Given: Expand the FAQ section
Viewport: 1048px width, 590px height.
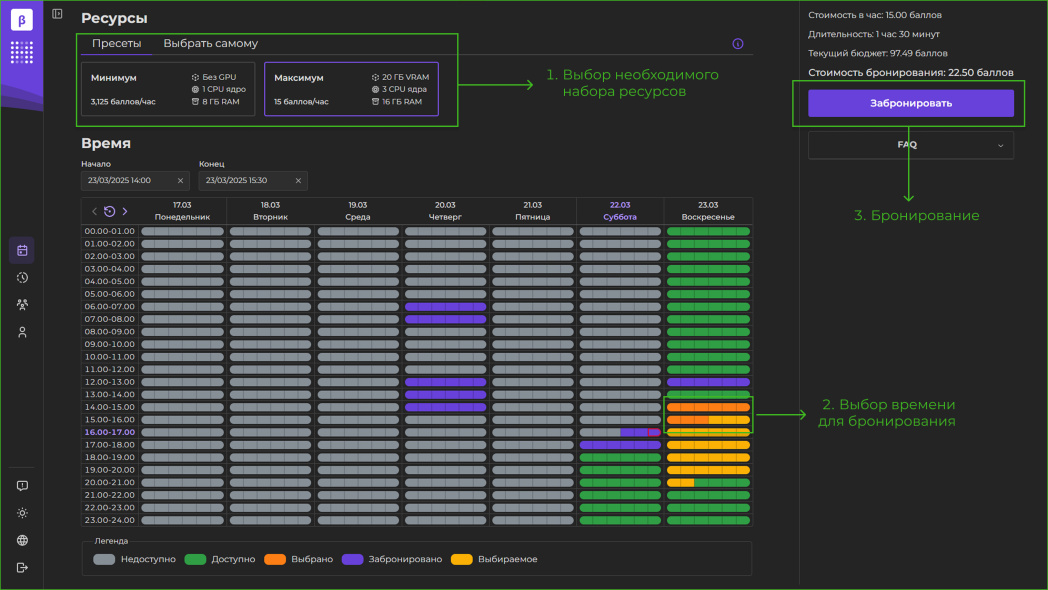Looking at the screenshot, I should pos(910,145).
